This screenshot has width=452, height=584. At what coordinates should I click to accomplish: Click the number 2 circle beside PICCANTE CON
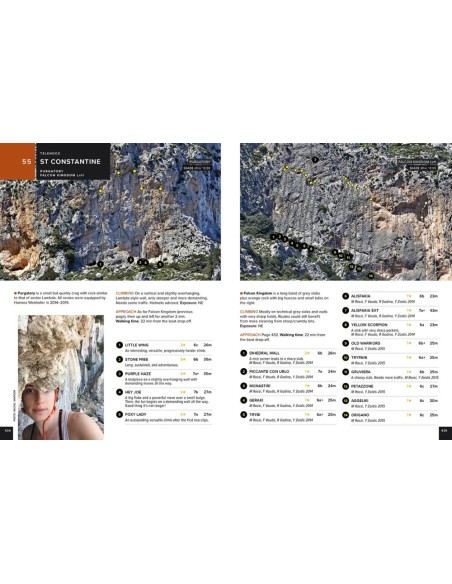click(244, 372)
